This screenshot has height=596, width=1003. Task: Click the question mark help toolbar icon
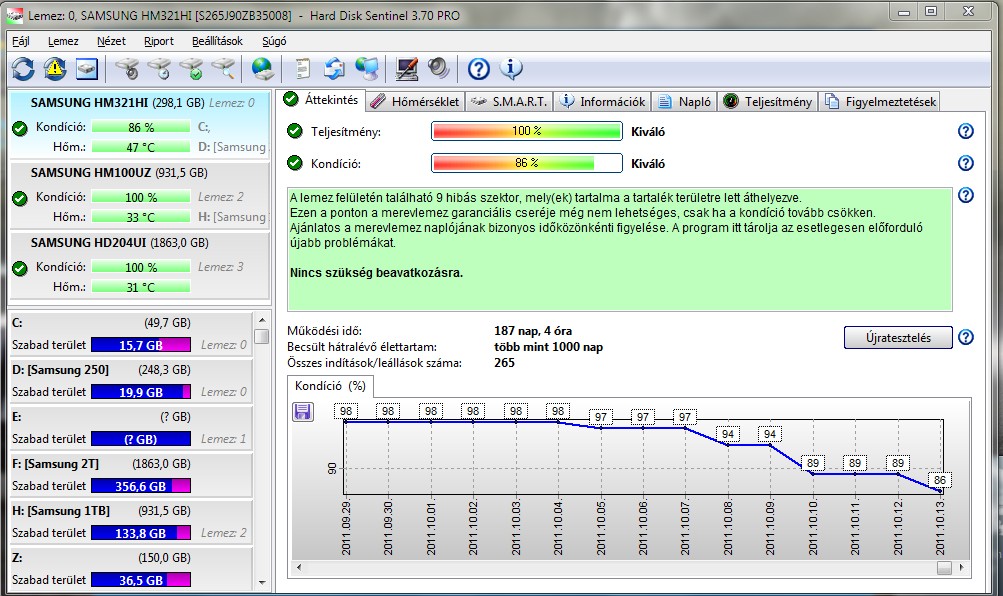click(478, 68)
